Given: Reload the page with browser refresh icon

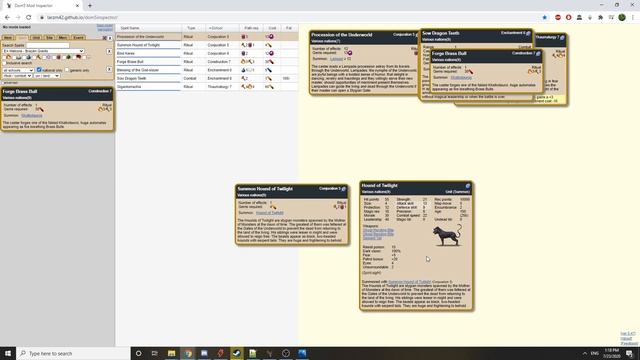Looking at the screenshot, I should click(29, 18).
